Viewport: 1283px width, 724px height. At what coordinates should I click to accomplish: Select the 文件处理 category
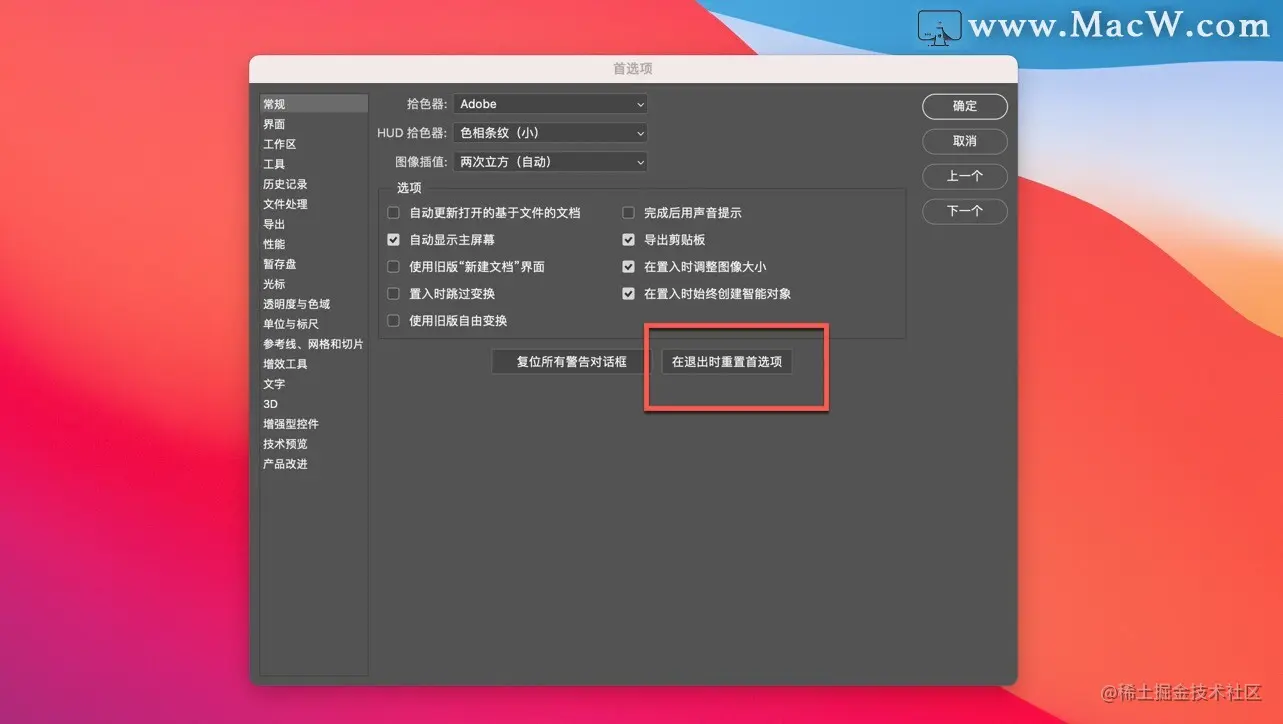click(314, 204)
